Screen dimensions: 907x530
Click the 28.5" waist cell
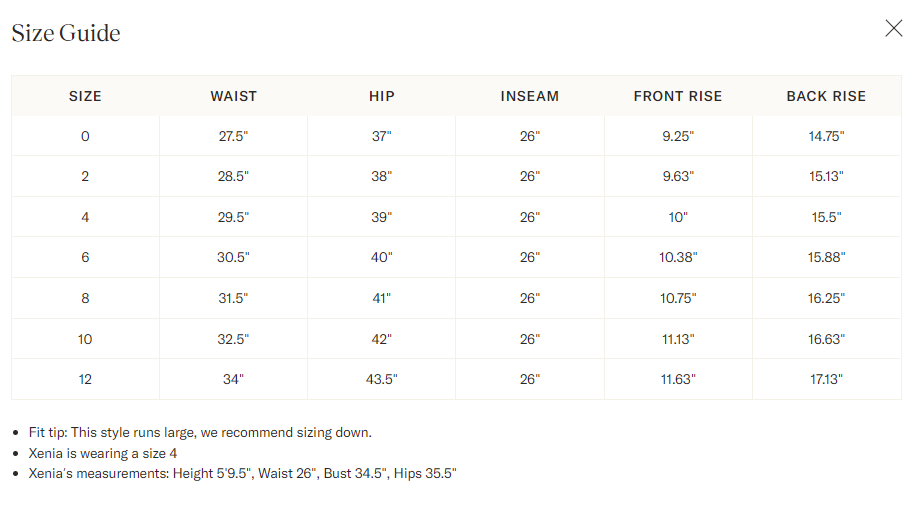click(x=233, y=176)
